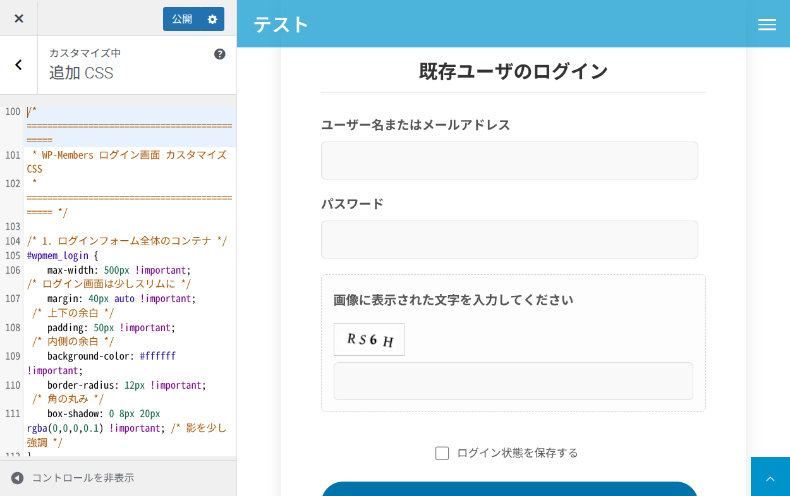This screenshot has width=790, height=496.
Task: Open publish settings gear icon
Action: pos(213,19)
